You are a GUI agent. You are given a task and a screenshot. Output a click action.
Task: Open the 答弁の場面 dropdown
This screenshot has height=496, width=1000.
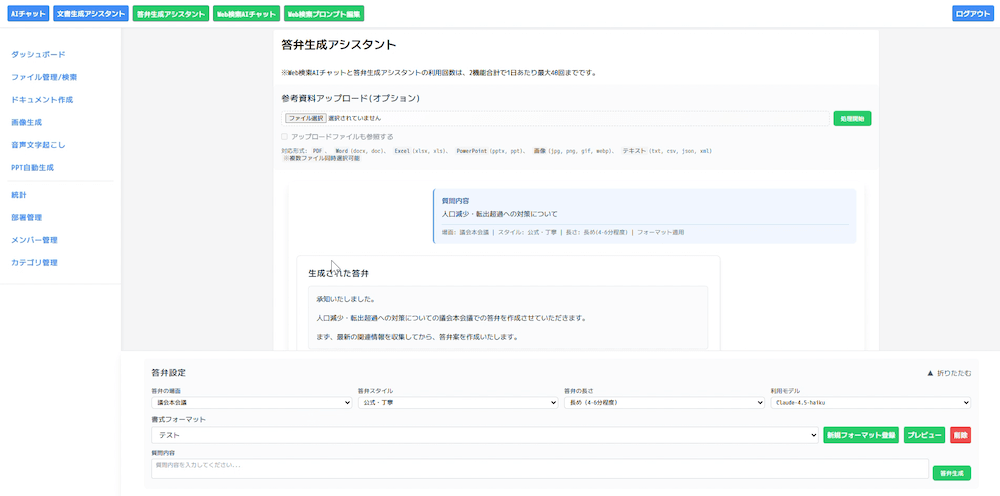click(x=251, y=402)
